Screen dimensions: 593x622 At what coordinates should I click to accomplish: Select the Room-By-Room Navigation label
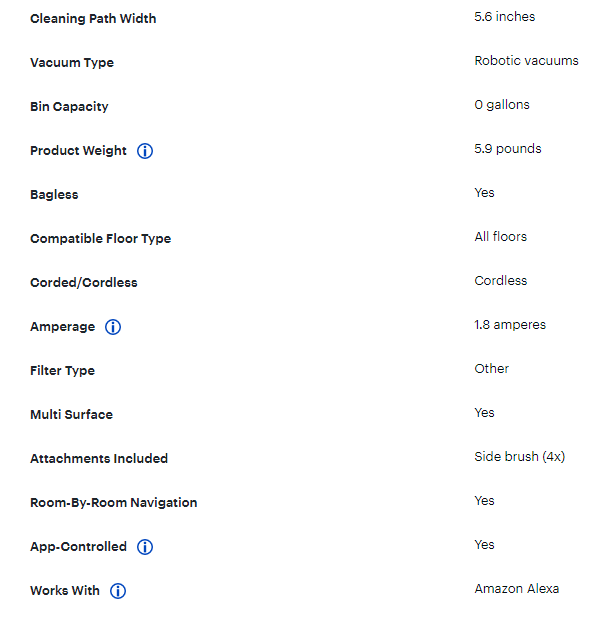113,503
